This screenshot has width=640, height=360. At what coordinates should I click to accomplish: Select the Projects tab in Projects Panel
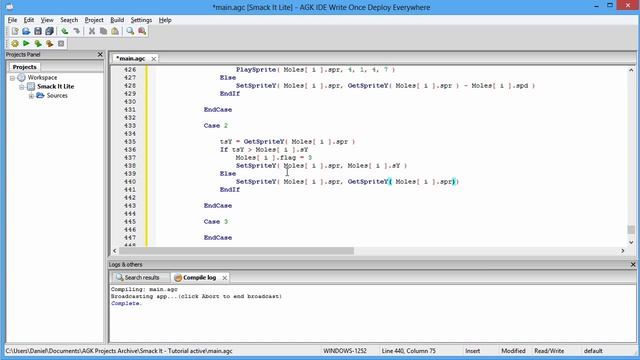pyautogui.click(x=24, y=67)
